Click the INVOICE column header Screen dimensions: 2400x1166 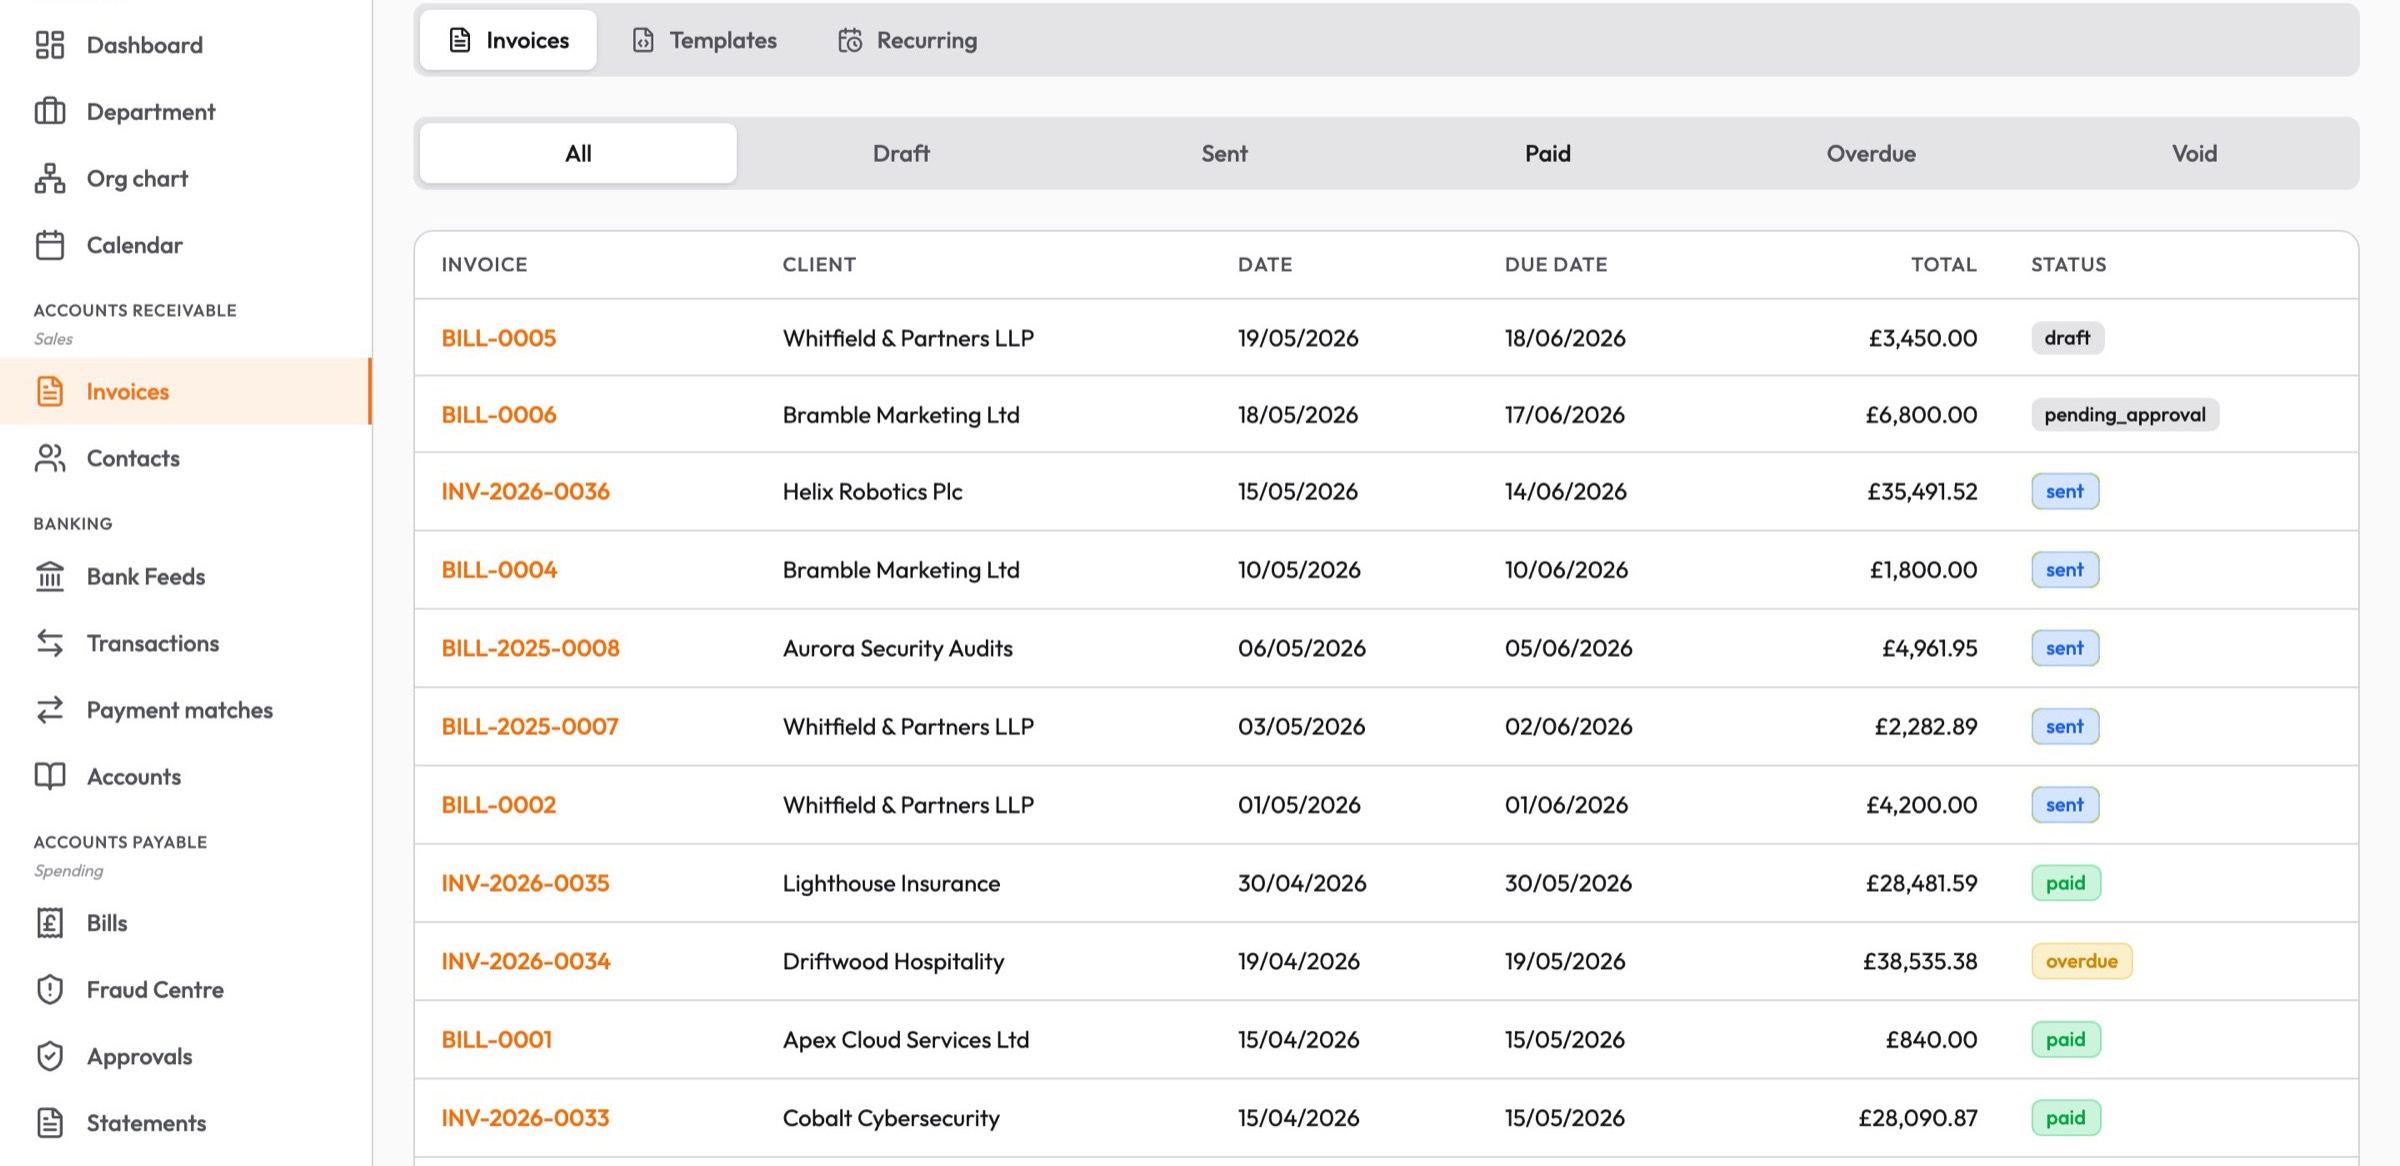484,264
